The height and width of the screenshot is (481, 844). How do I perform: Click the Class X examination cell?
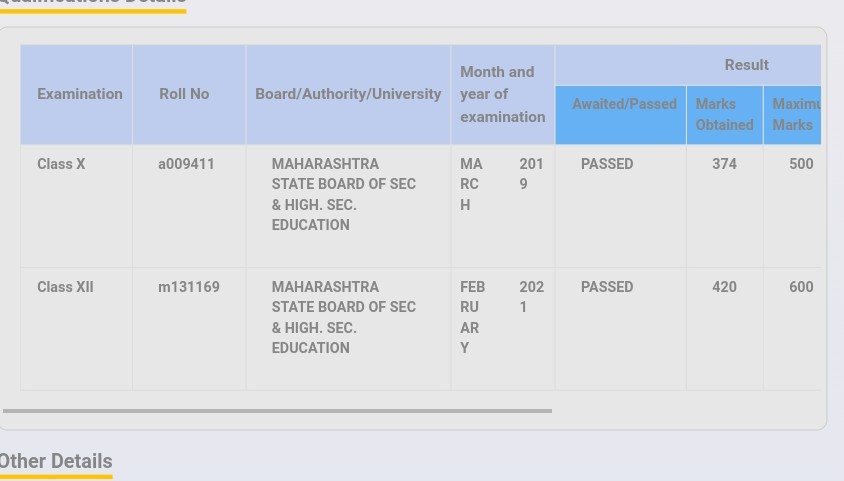point(61,164)
